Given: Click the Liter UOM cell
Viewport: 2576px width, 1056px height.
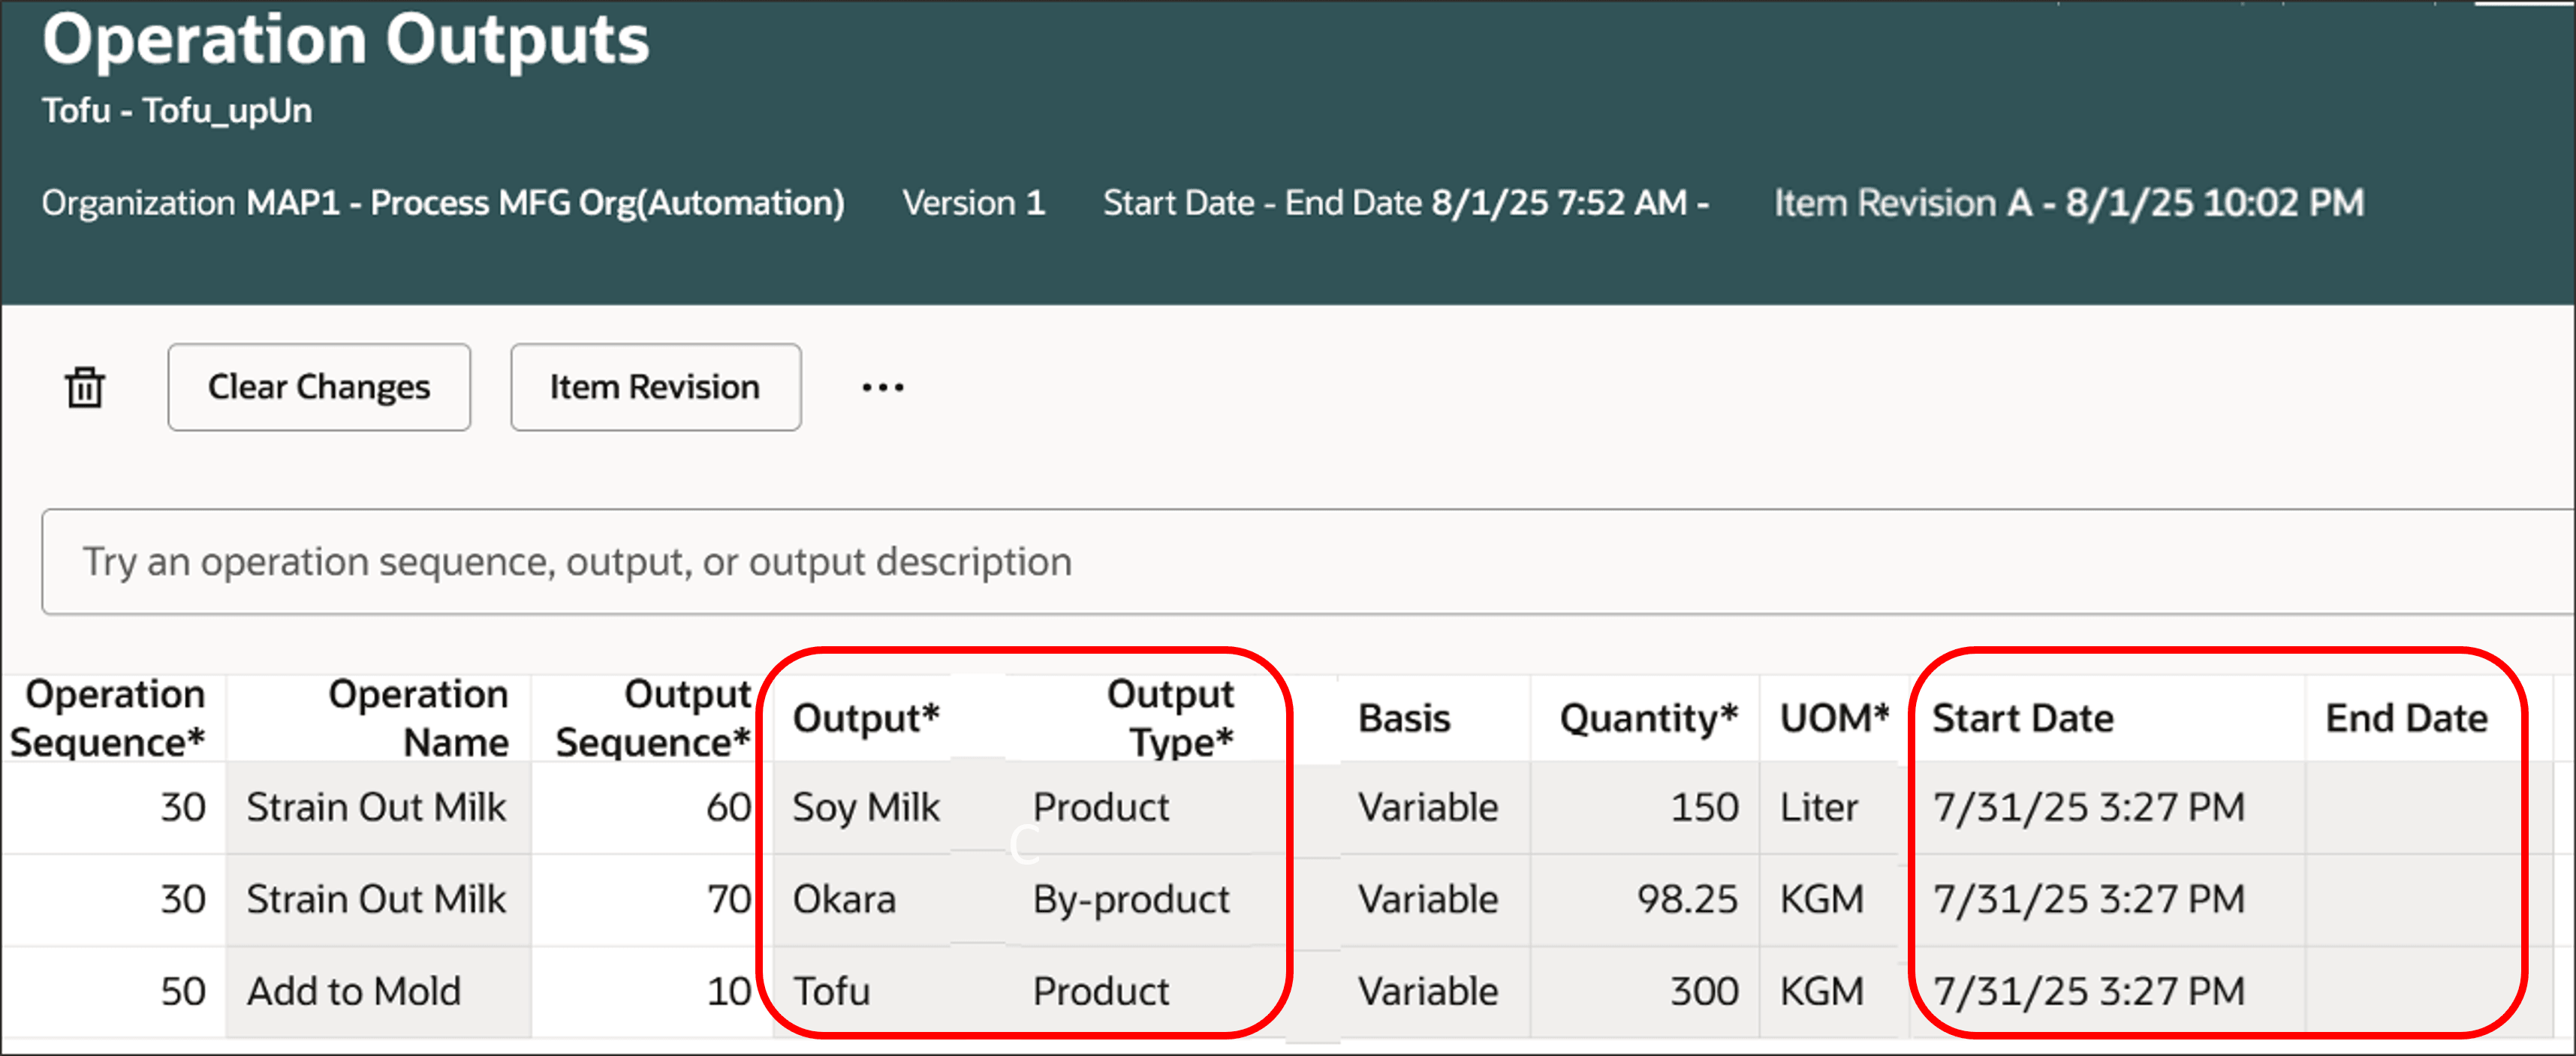Looking at the screenshot, I should 1819,807.
